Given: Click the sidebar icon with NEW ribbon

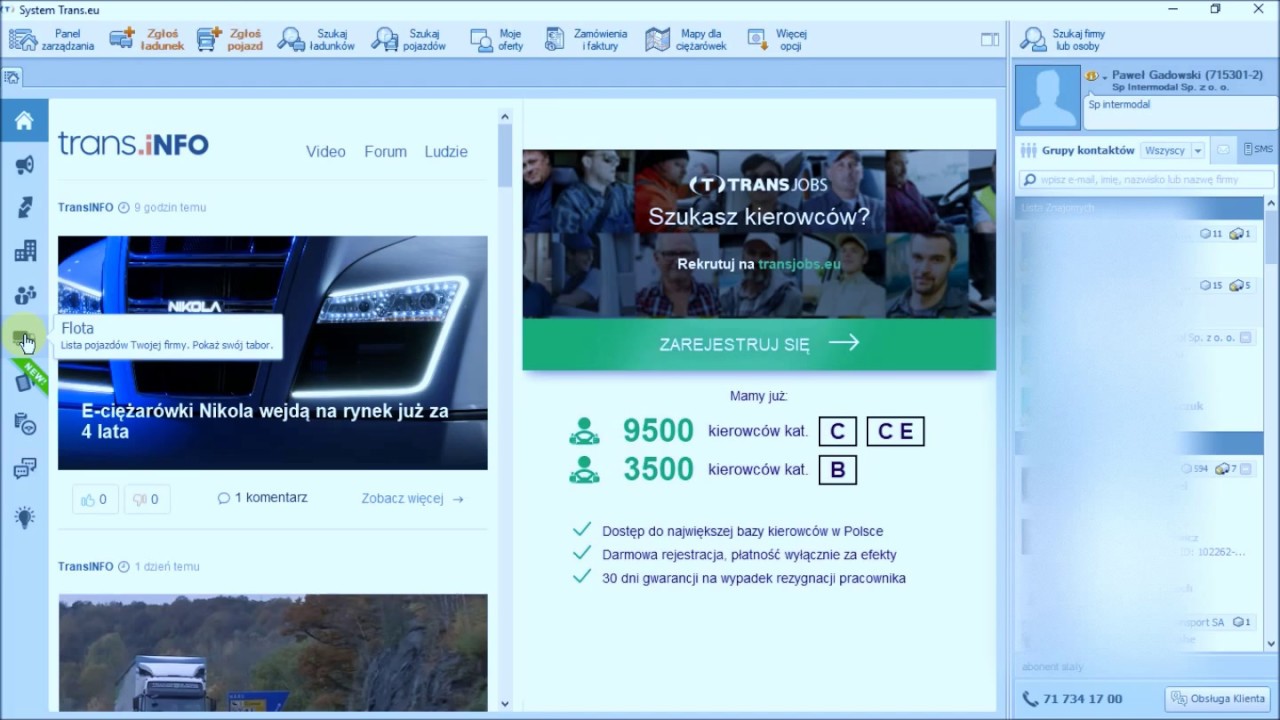Looking at the screenshot, I should point(26,380).
